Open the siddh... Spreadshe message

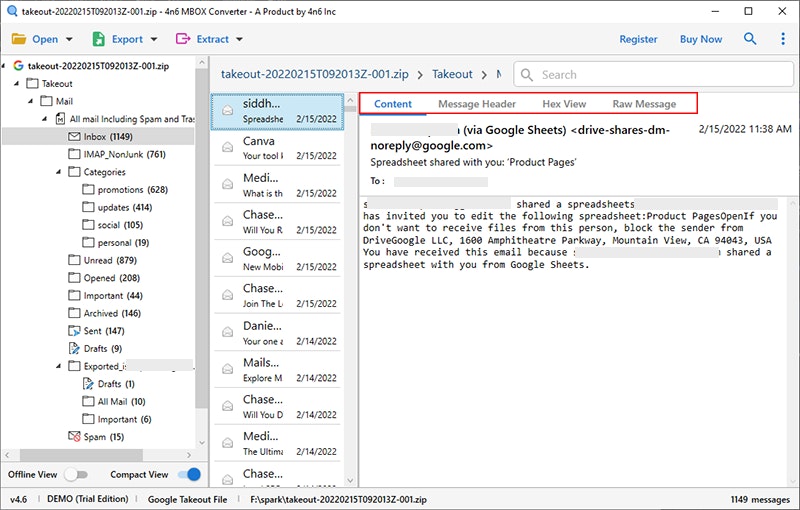coord(277,111)
